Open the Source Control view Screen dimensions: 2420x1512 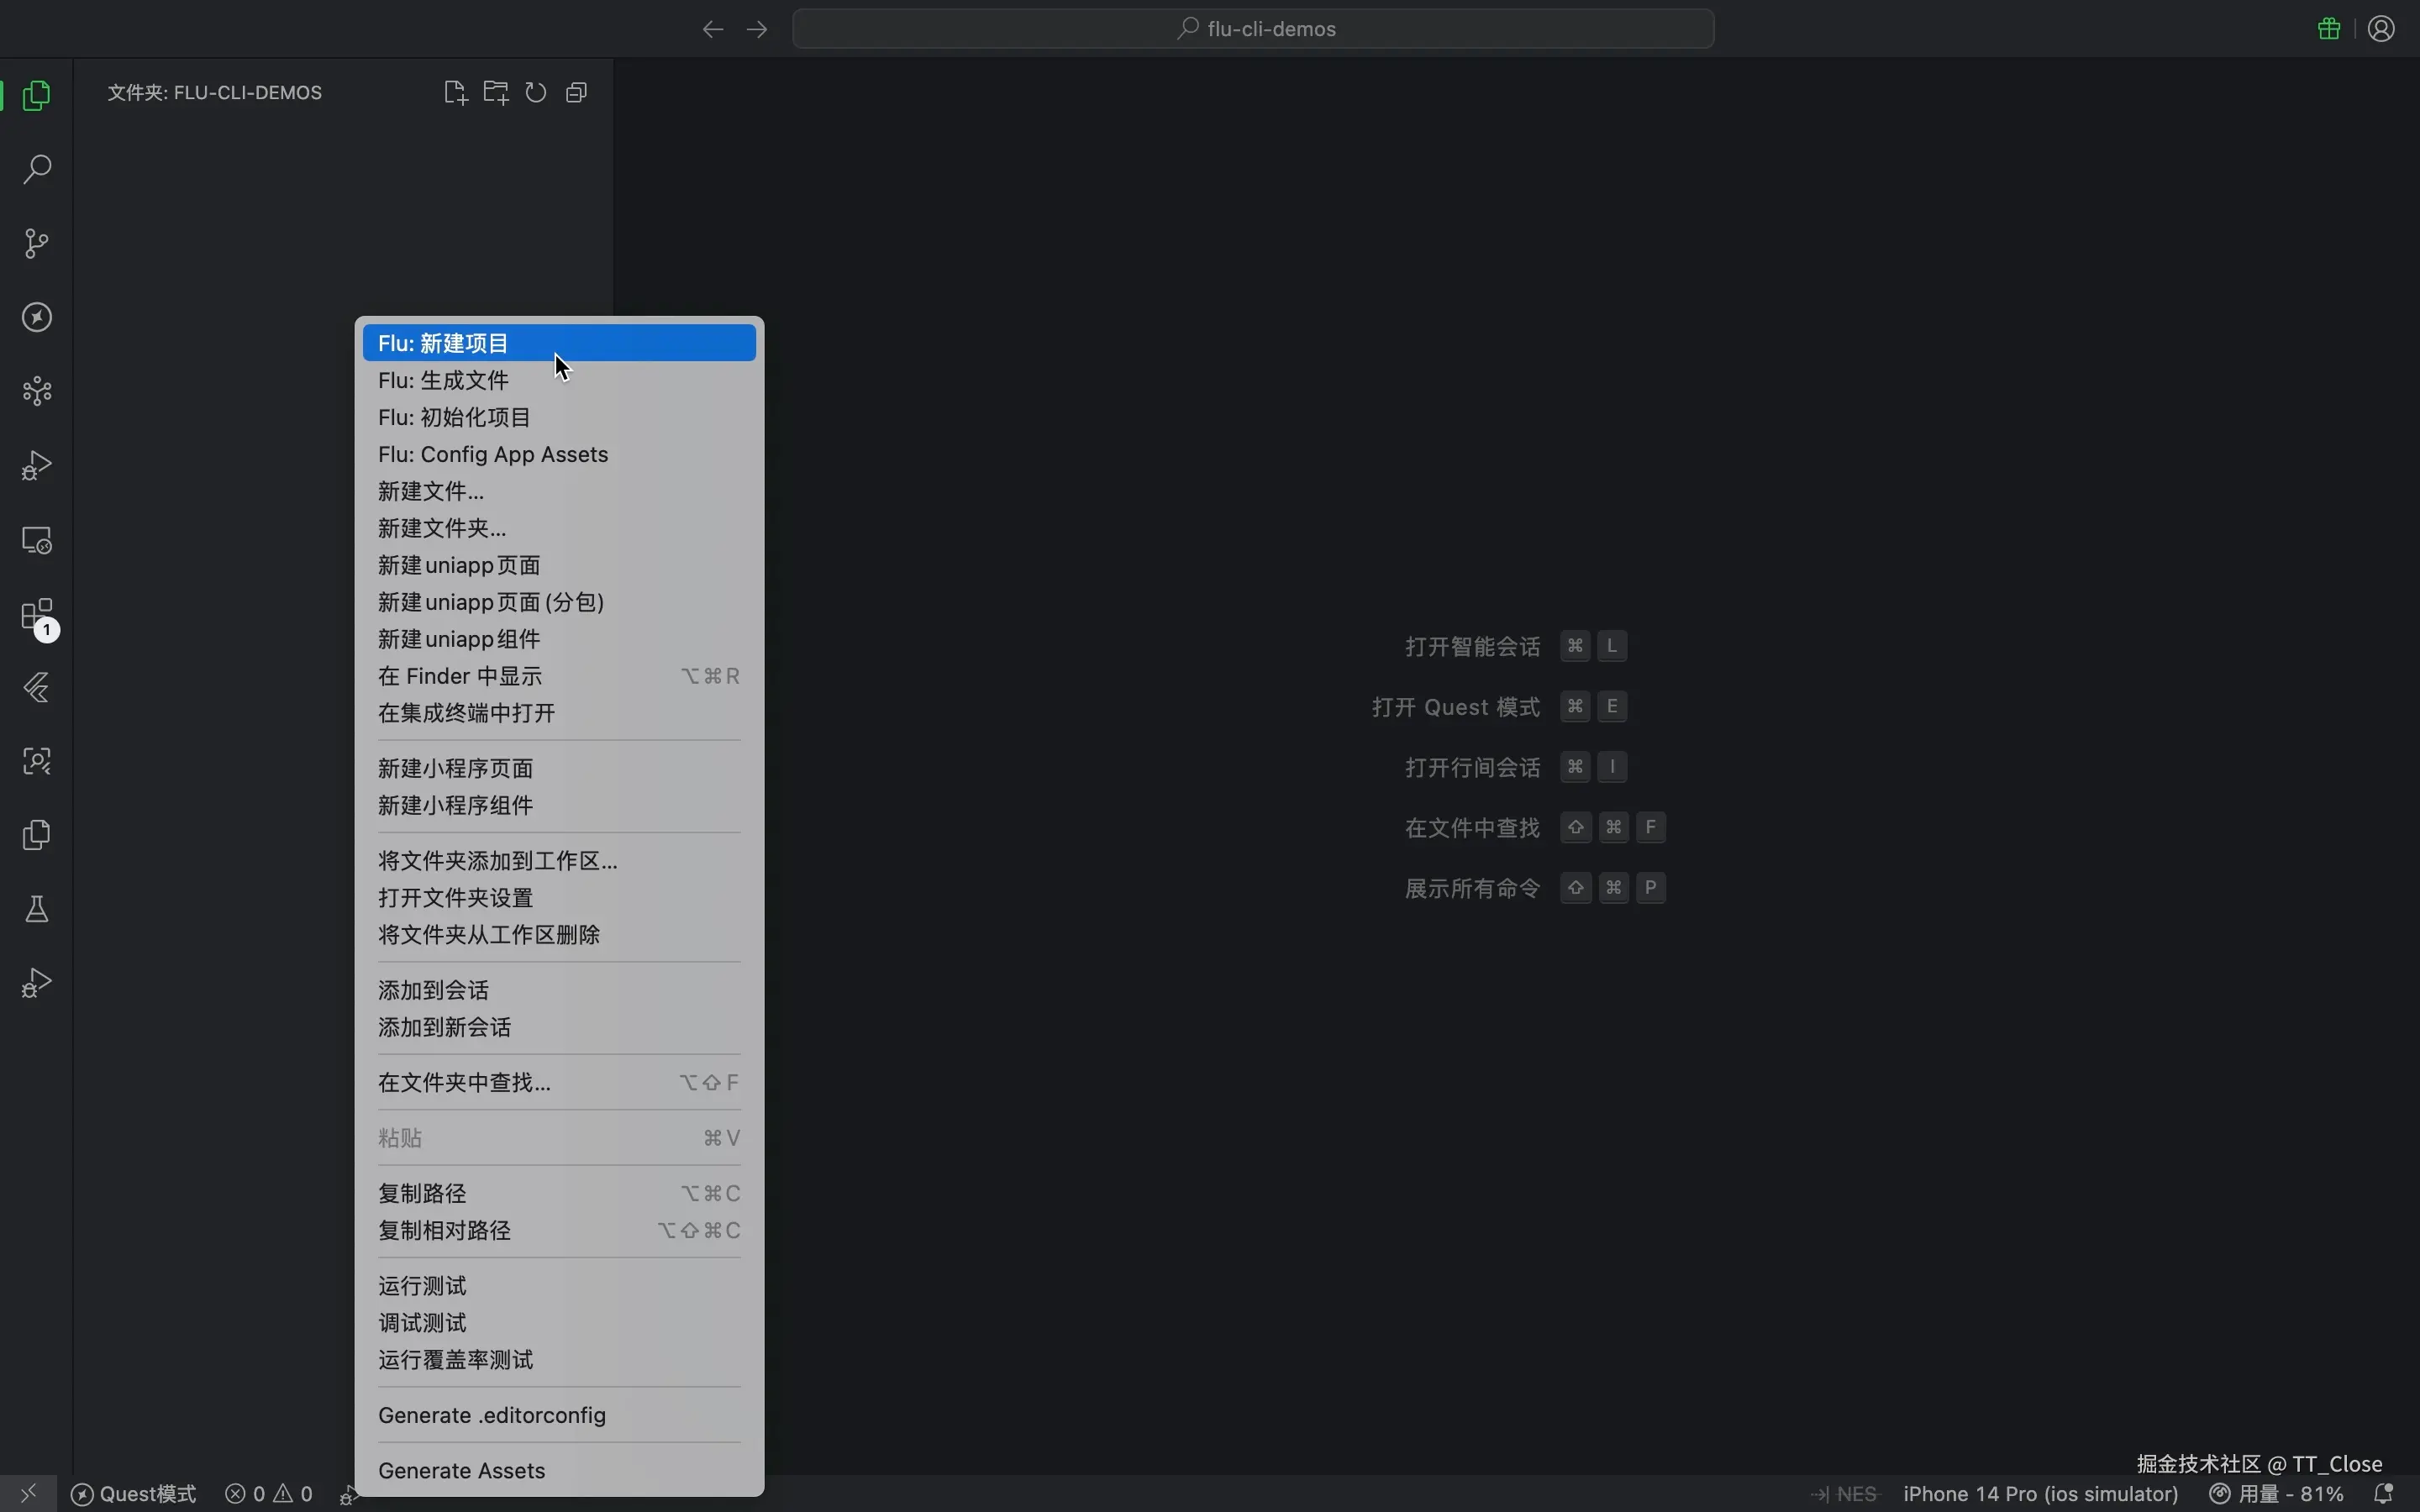point(36,243)
